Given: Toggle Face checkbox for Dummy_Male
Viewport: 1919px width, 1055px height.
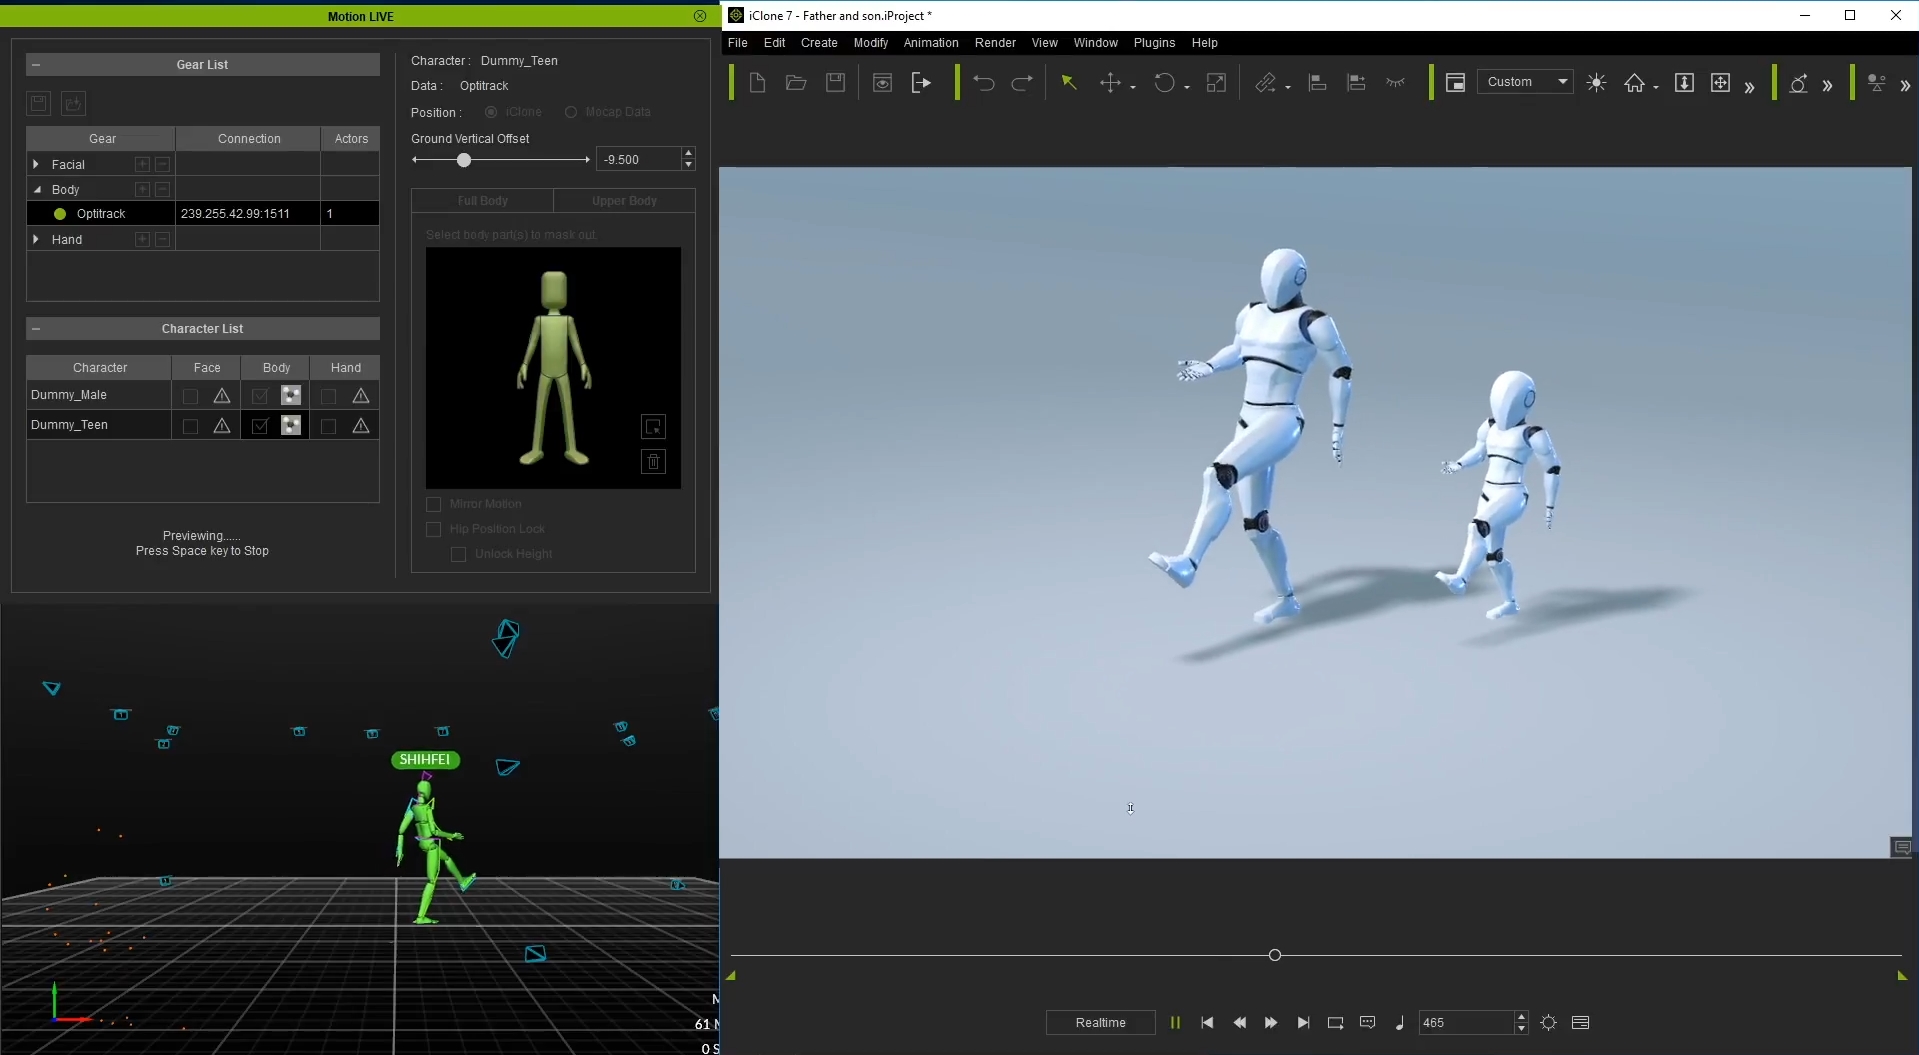Looking at the screenshot, I should (190, 396).
